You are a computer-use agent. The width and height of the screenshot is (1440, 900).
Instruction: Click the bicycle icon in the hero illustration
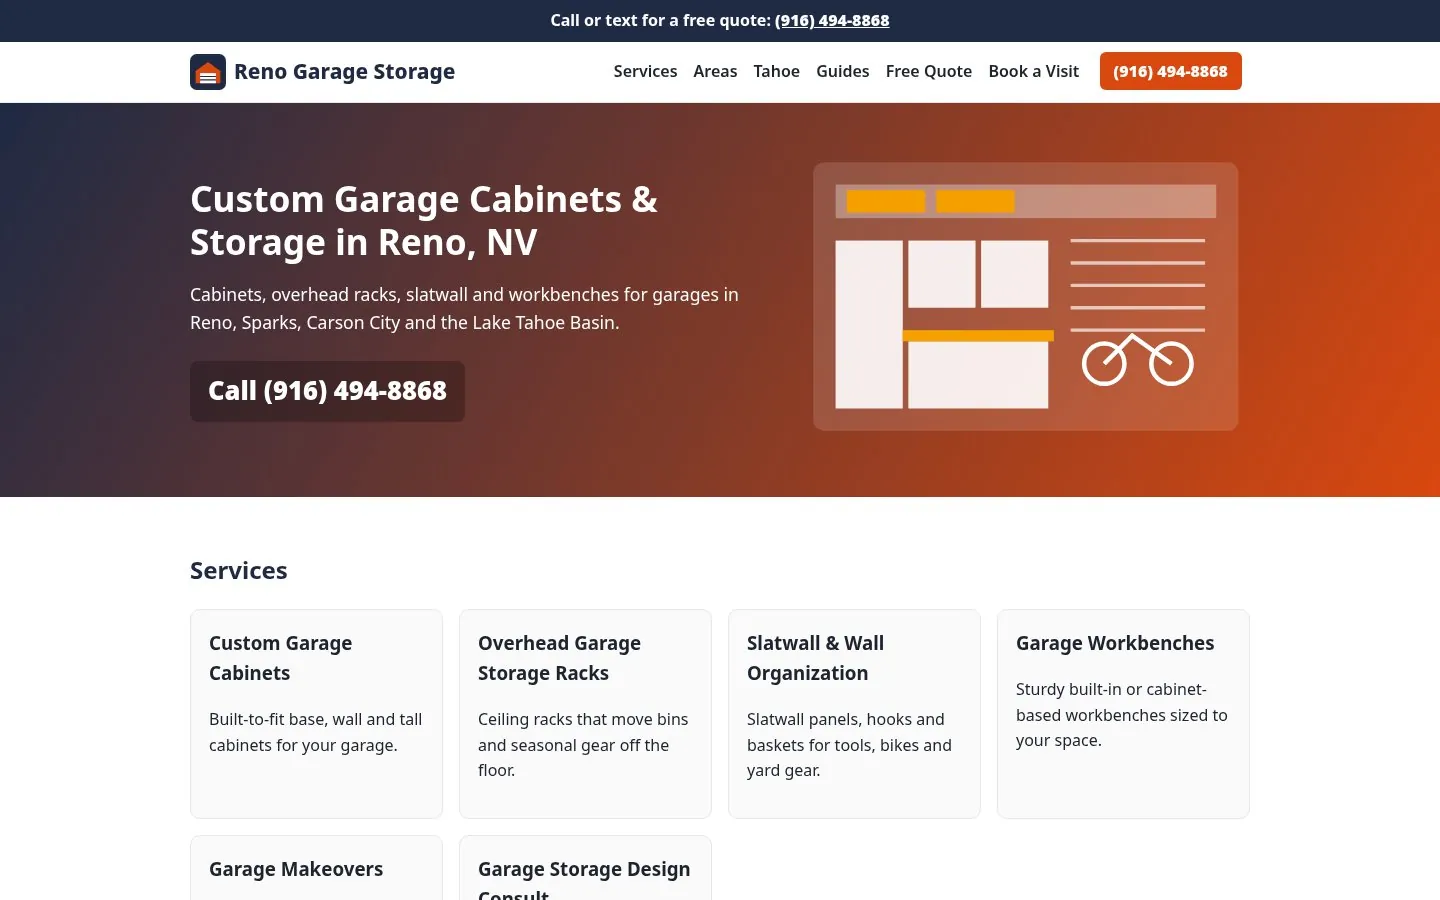[x=1138, y=360]
